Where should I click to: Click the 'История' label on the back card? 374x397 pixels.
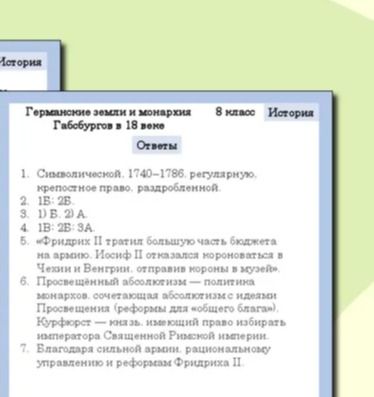click(x=21, y=62)
